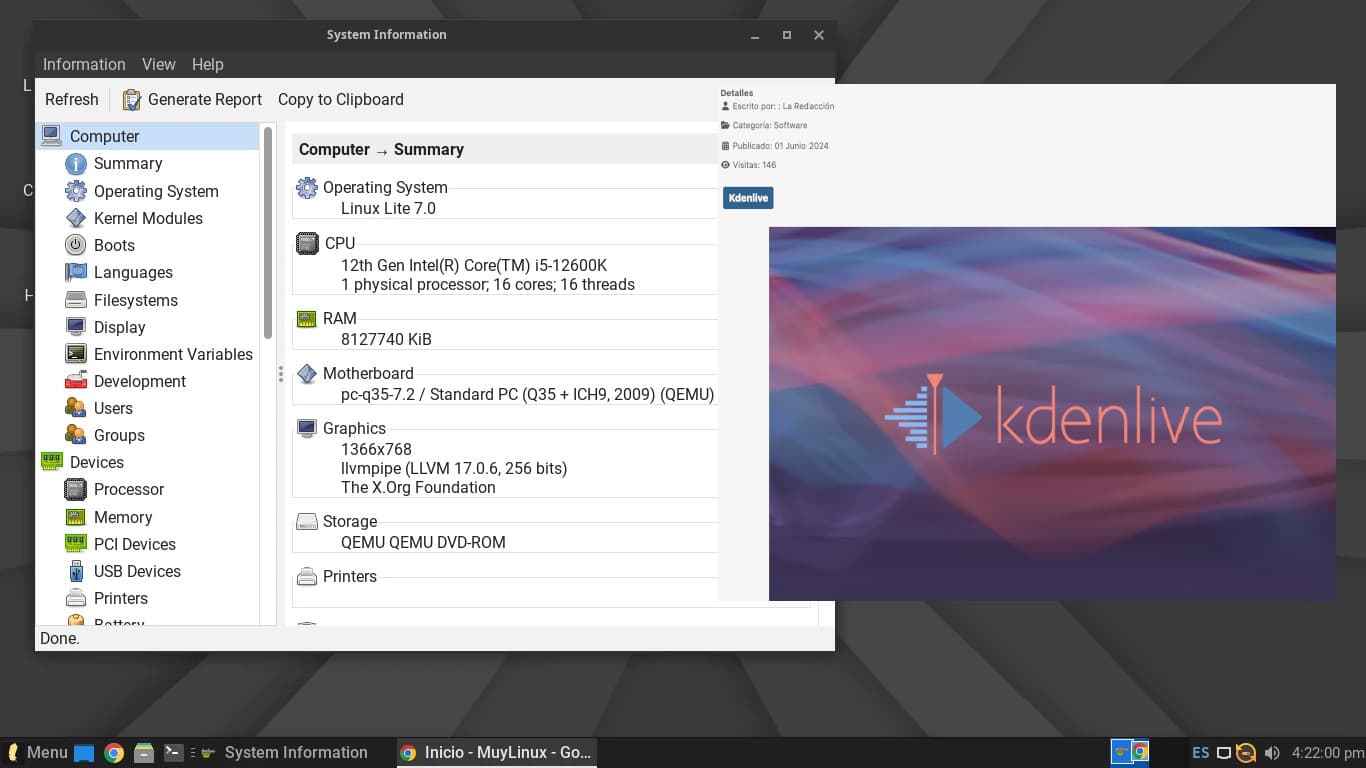The width and height of the screenshot is (1366, 768).
Task: Select Display sidebar entry
Action: (x=120, y=327)
